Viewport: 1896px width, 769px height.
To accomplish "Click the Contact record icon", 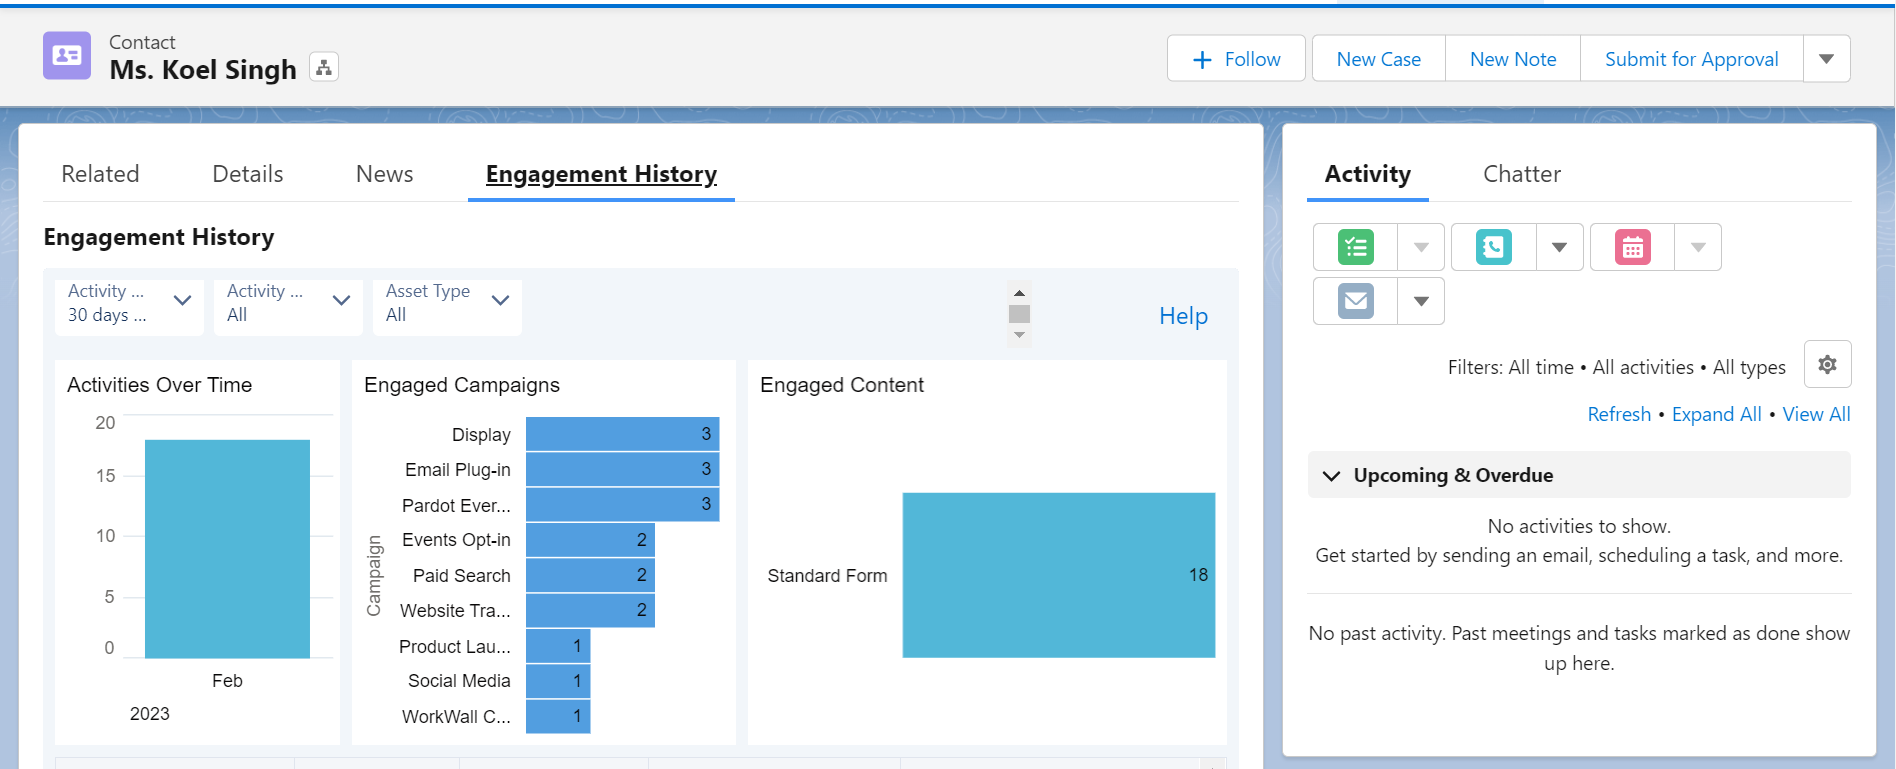I will click(x=67, y=56).
